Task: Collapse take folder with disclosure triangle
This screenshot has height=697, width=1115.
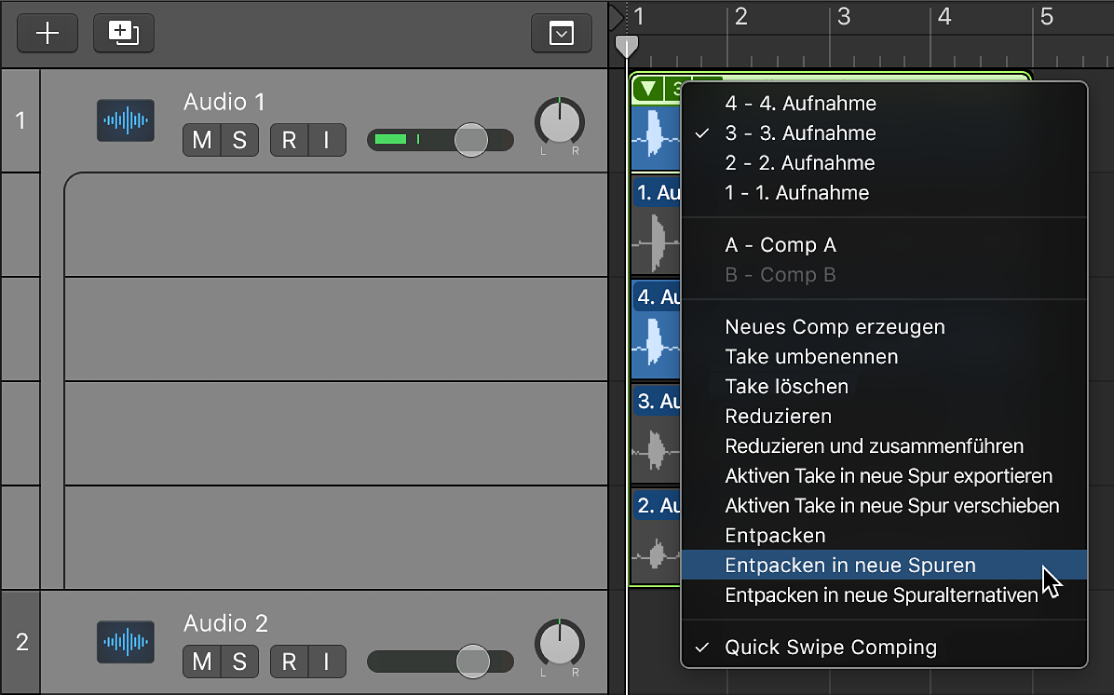Action: point(648,89)
